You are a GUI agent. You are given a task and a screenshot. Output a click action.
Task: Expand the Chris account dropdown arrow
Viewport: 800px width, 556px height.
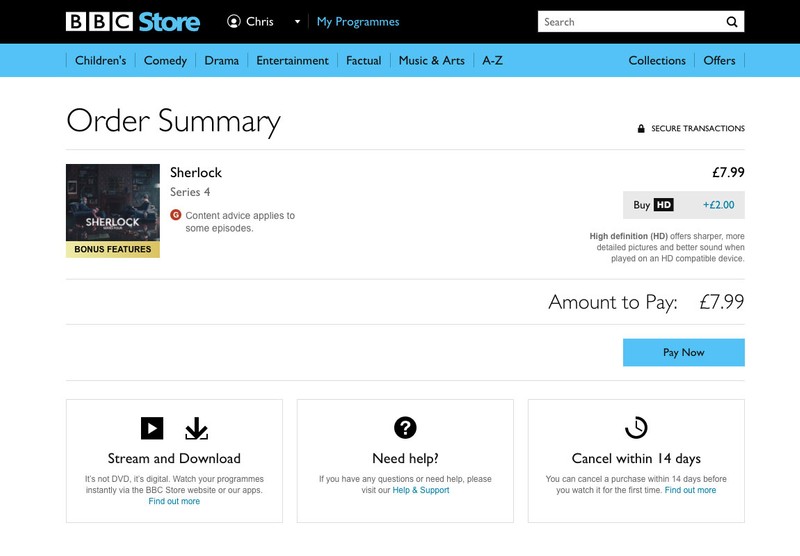(297, 22)
